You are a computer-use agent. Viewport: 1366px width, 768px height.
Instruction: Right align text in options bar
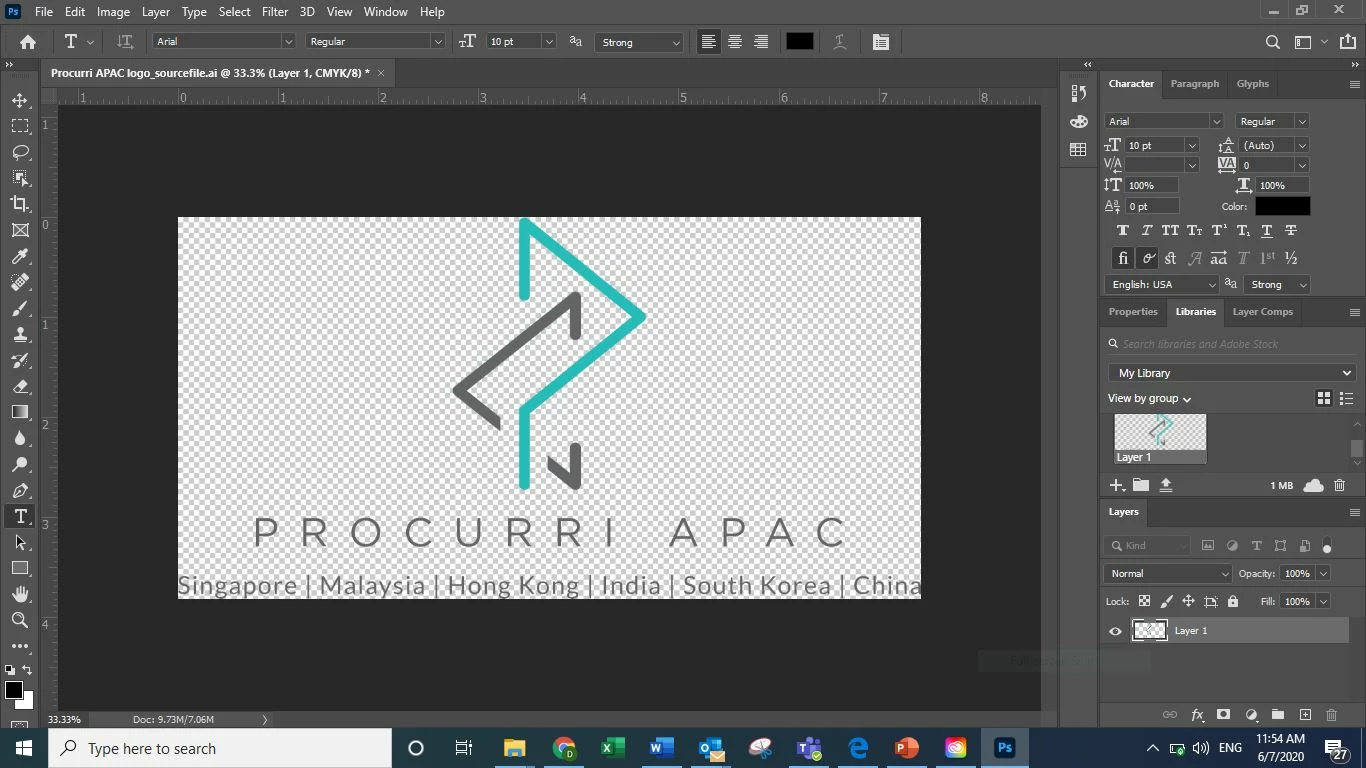760,42
